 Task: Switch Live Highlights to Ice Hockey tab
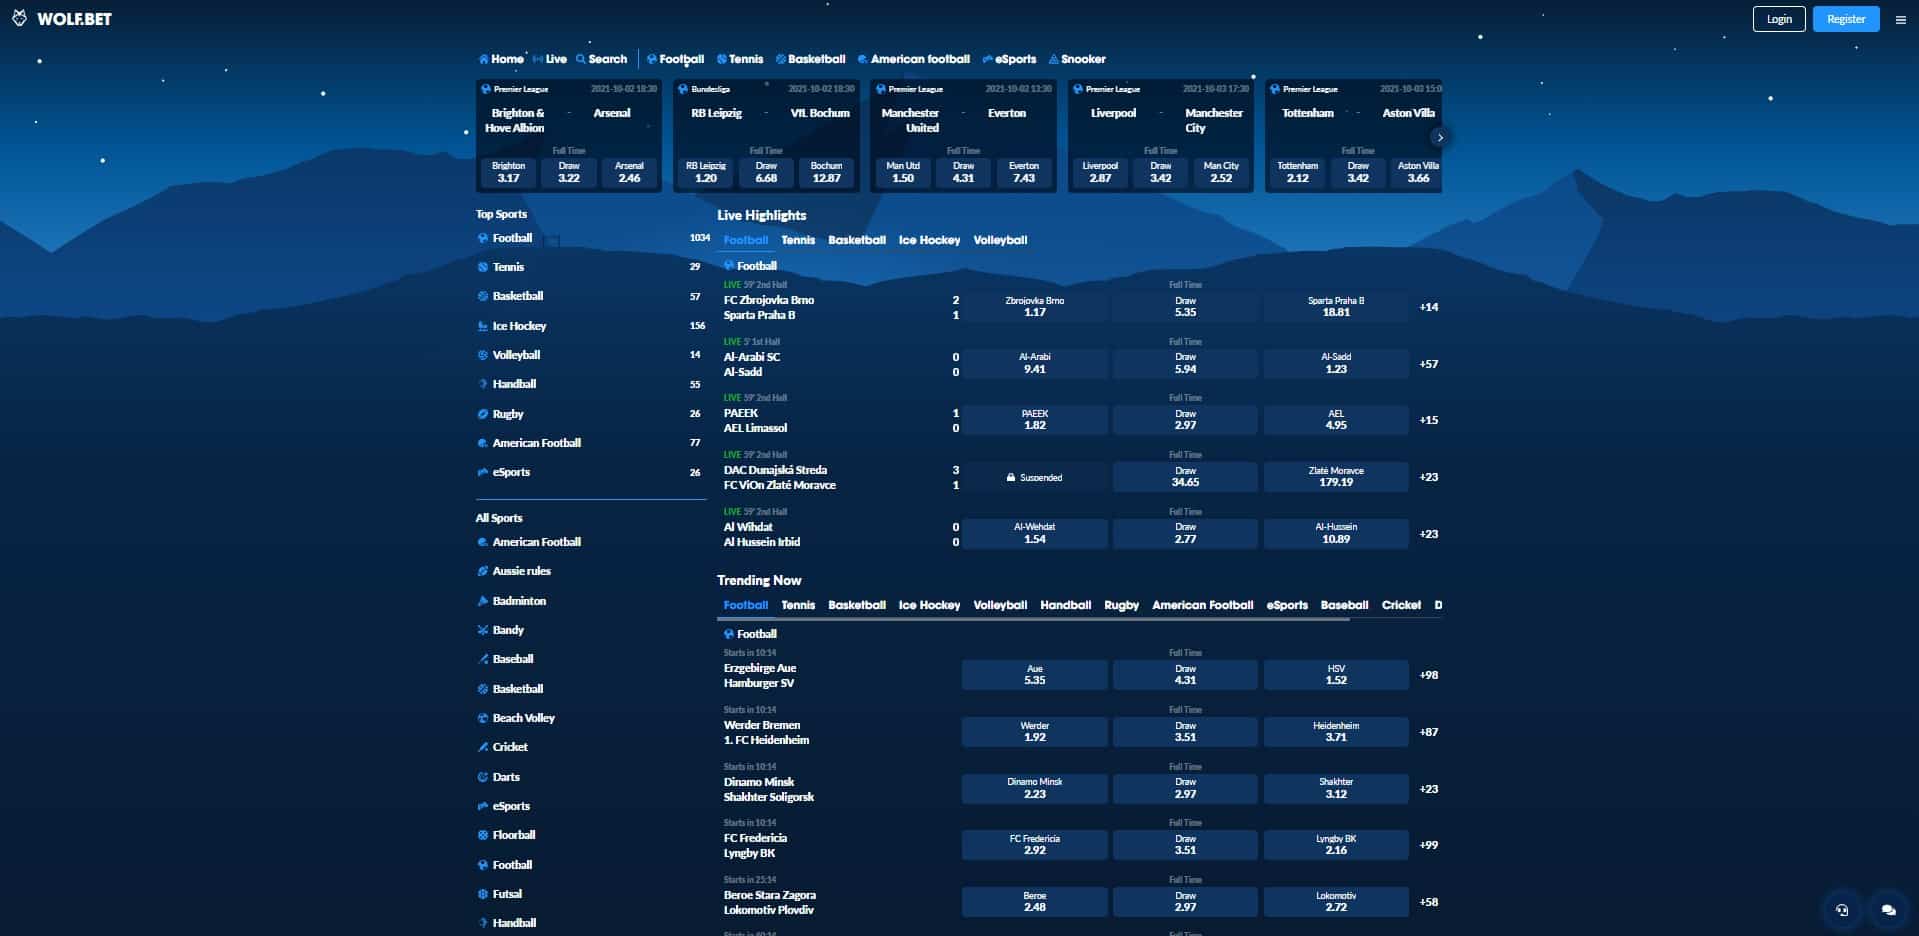[929, 240]
